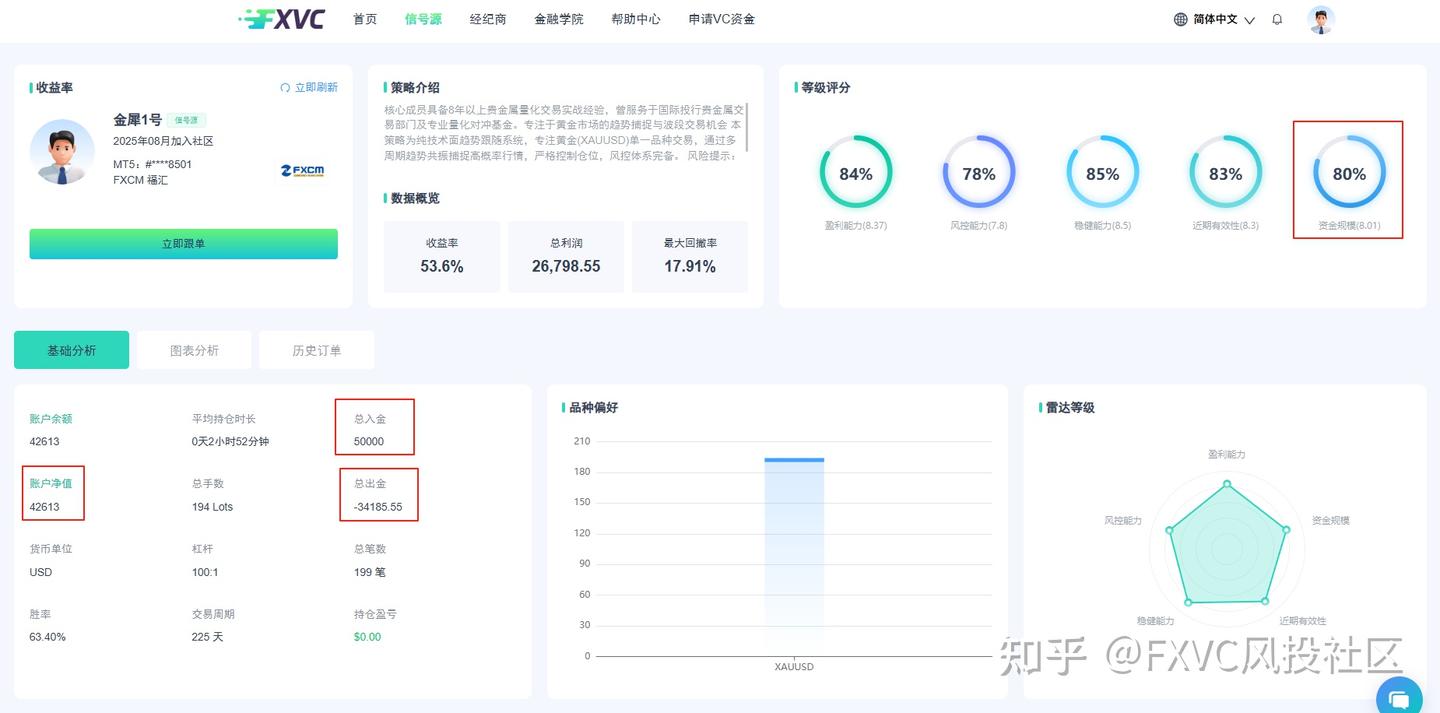Screen dimensions: 1440x713
Task: Open 帮助中心 from the navigation bar
Action: (635, 19)
